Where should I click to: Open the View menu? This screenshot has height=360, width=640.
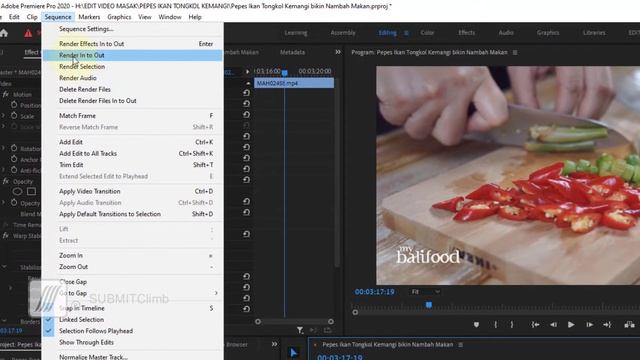[x=144, y=17]
